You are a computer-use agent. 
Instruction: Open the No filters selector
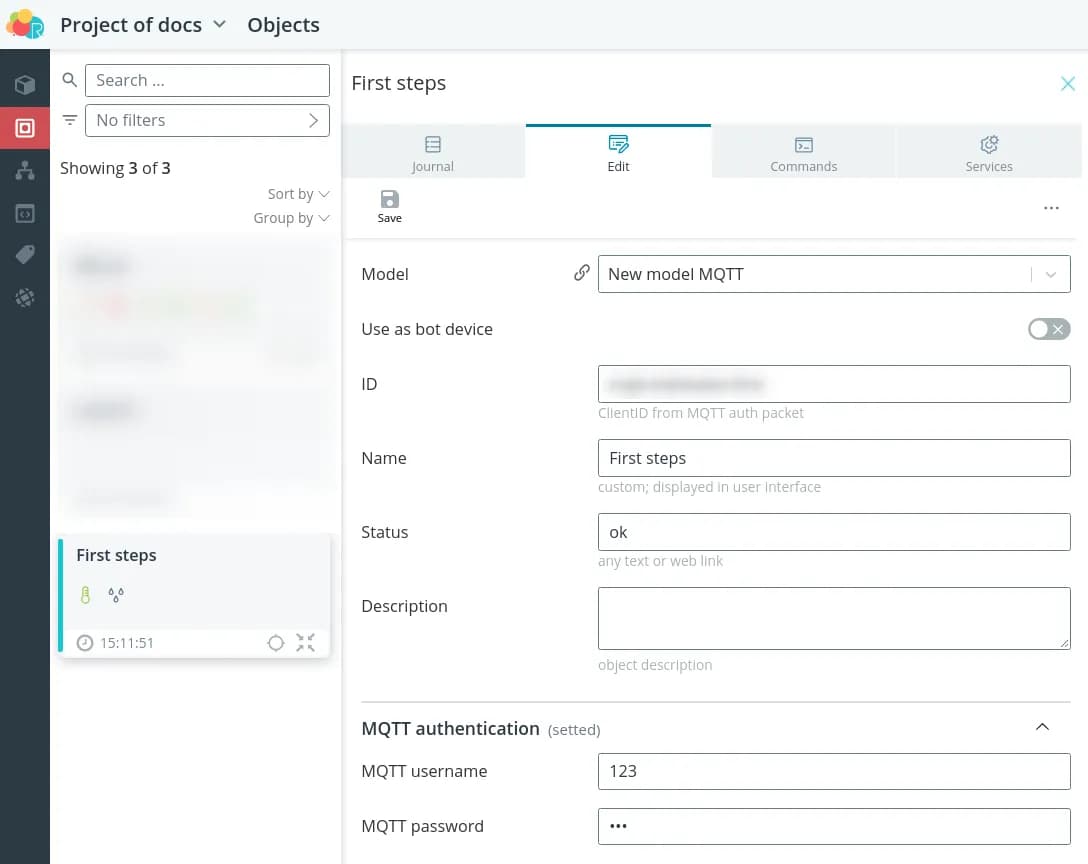207,120
